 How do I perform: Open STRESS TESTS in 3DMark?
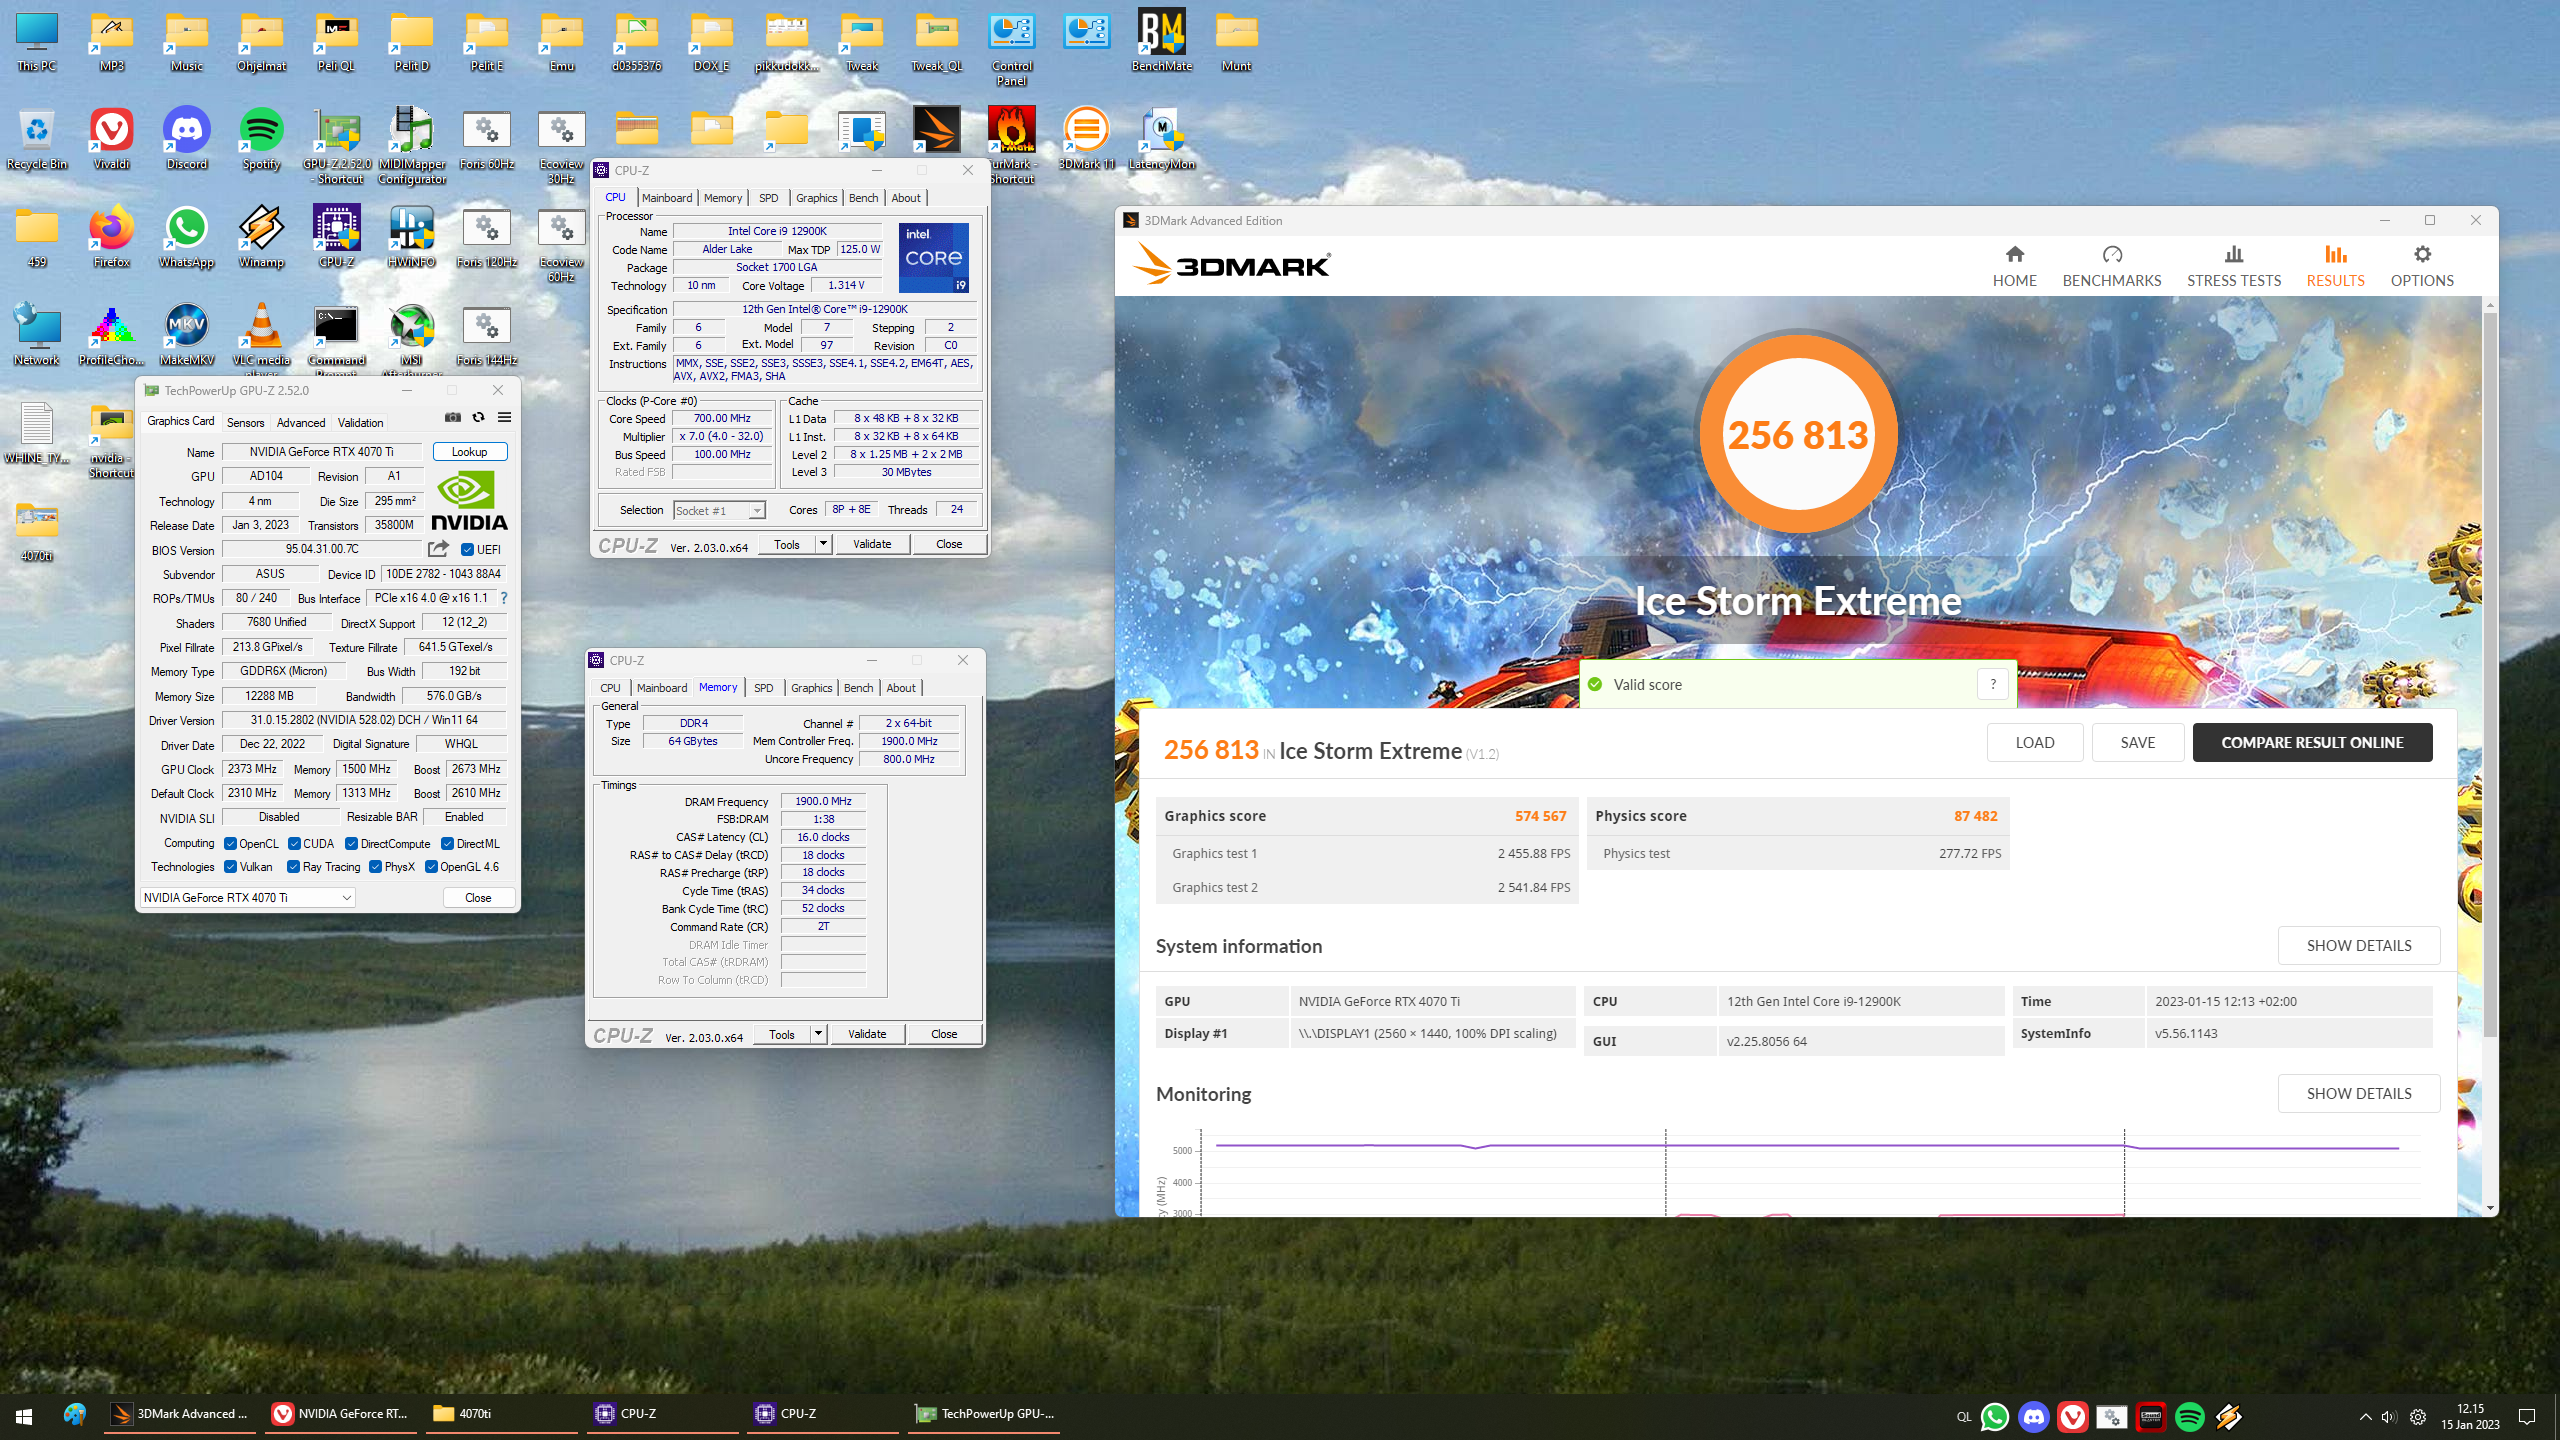coord(2234,266)
